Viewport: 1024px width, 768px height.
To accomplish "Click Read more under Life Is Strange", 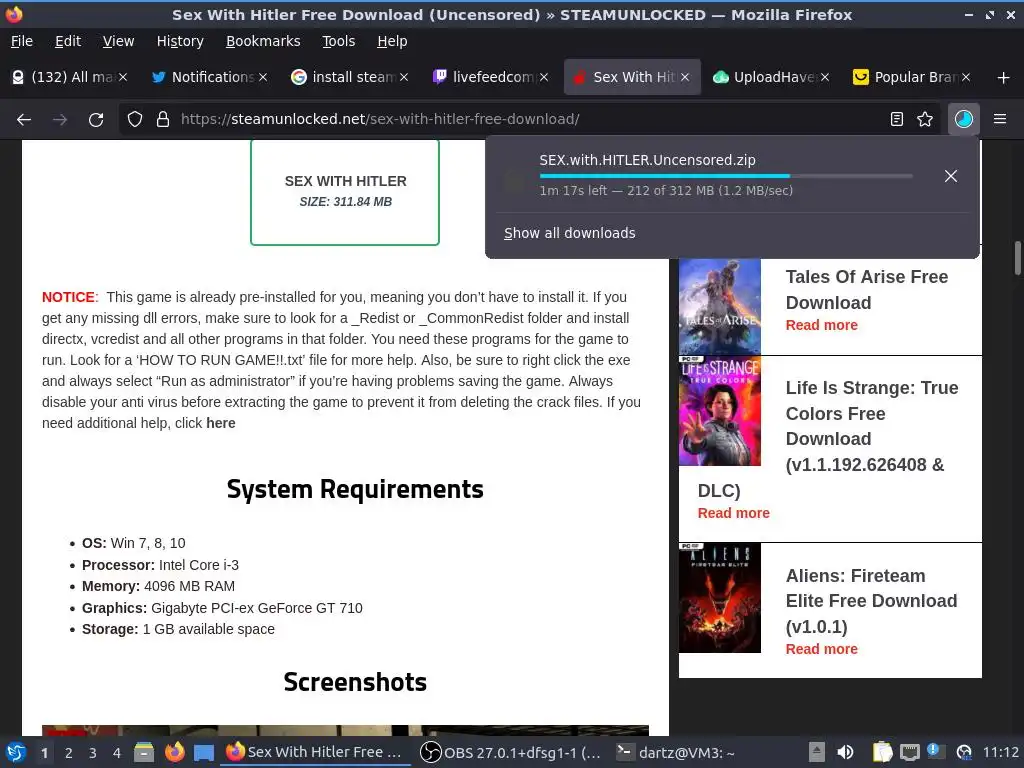I will click(733, 513).
